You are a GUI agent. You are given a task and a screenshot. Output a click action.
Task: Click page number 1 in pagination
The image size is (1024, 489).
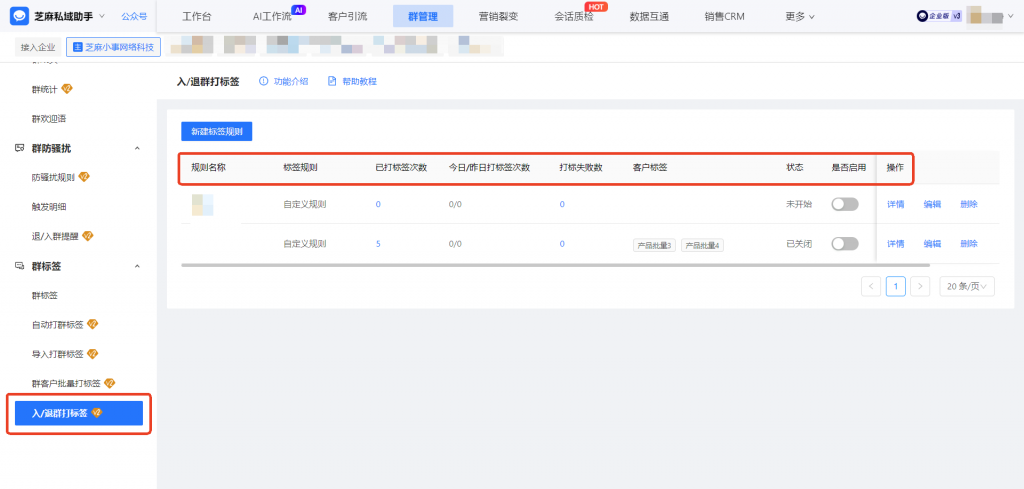click(x=895, y=286)
